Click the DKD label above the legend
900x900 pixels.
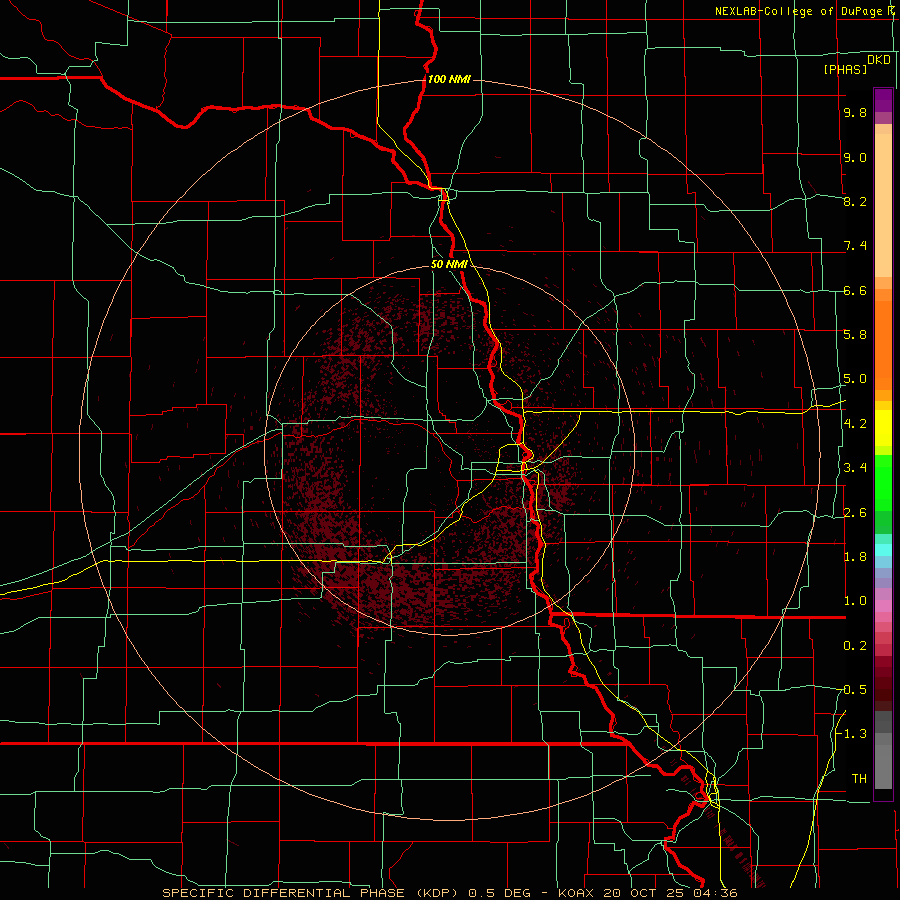879,60
